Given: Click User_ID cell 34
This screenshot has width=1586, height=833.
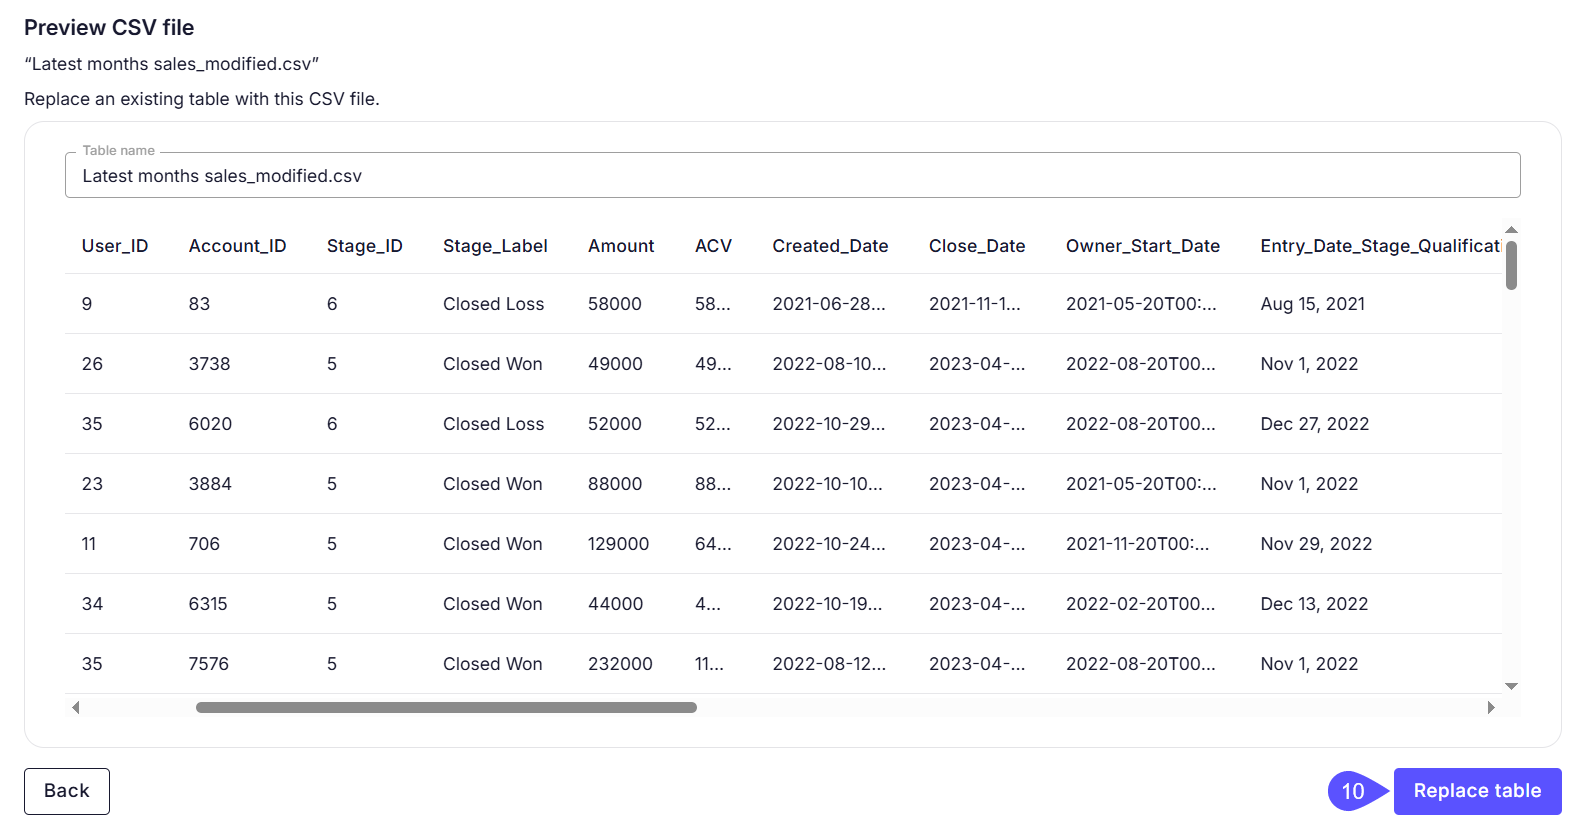Looking at the screenshot, I should click(92, 604).
